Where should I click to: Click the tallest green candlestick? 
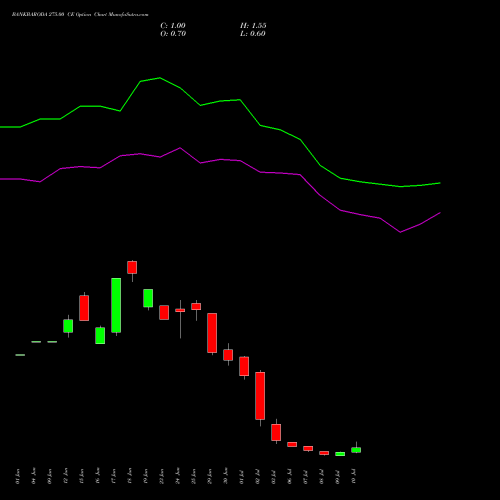116,305
